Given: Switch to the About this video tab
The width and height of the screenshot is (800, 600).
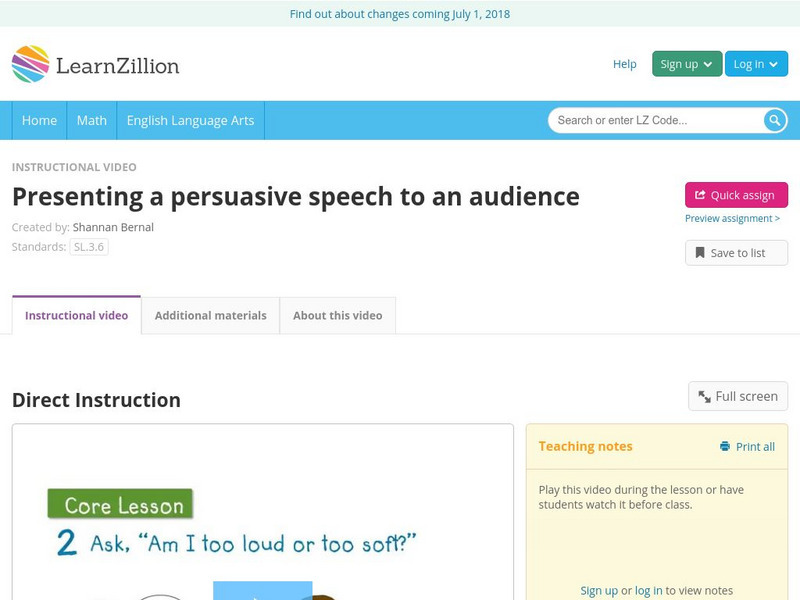Looking at the screenshot, I should click(337, 315).
